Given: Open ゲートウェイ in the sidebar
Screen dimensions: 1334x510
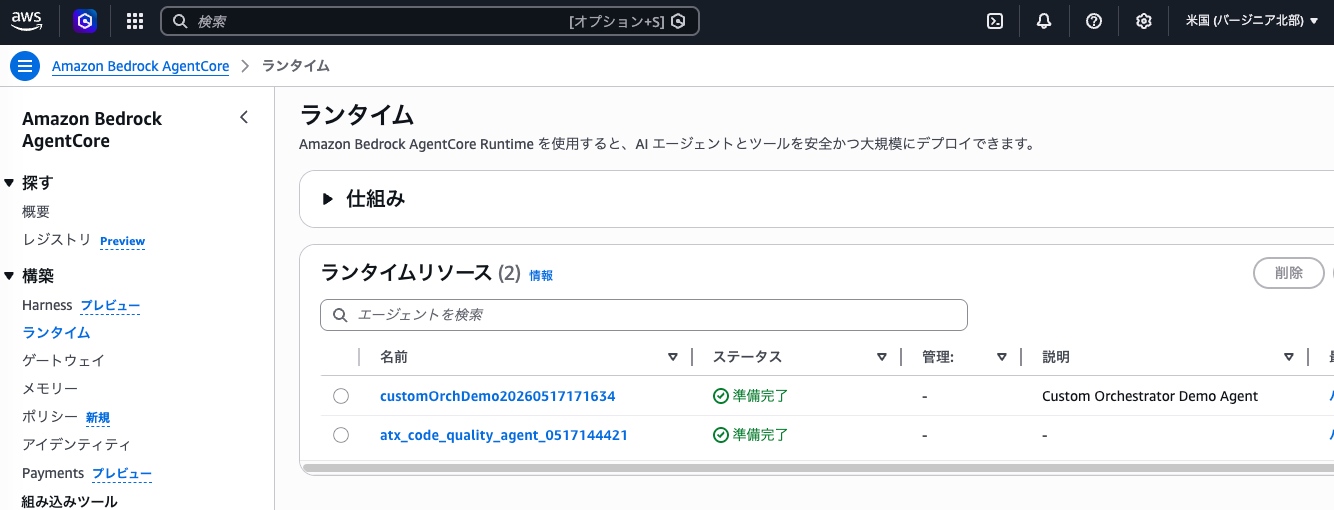Looking at the screenshot, I should click(63, 360).
